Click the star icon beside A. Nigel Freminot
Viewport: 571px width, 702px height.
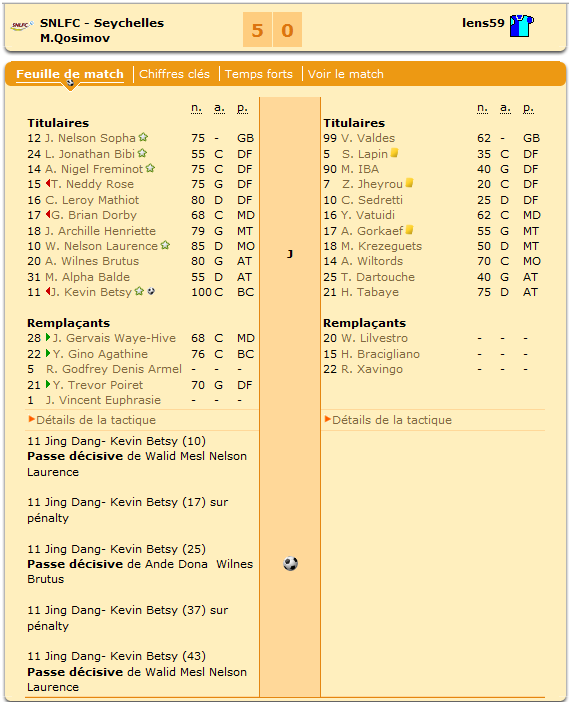pyautogui.click(x=150, y=168)
